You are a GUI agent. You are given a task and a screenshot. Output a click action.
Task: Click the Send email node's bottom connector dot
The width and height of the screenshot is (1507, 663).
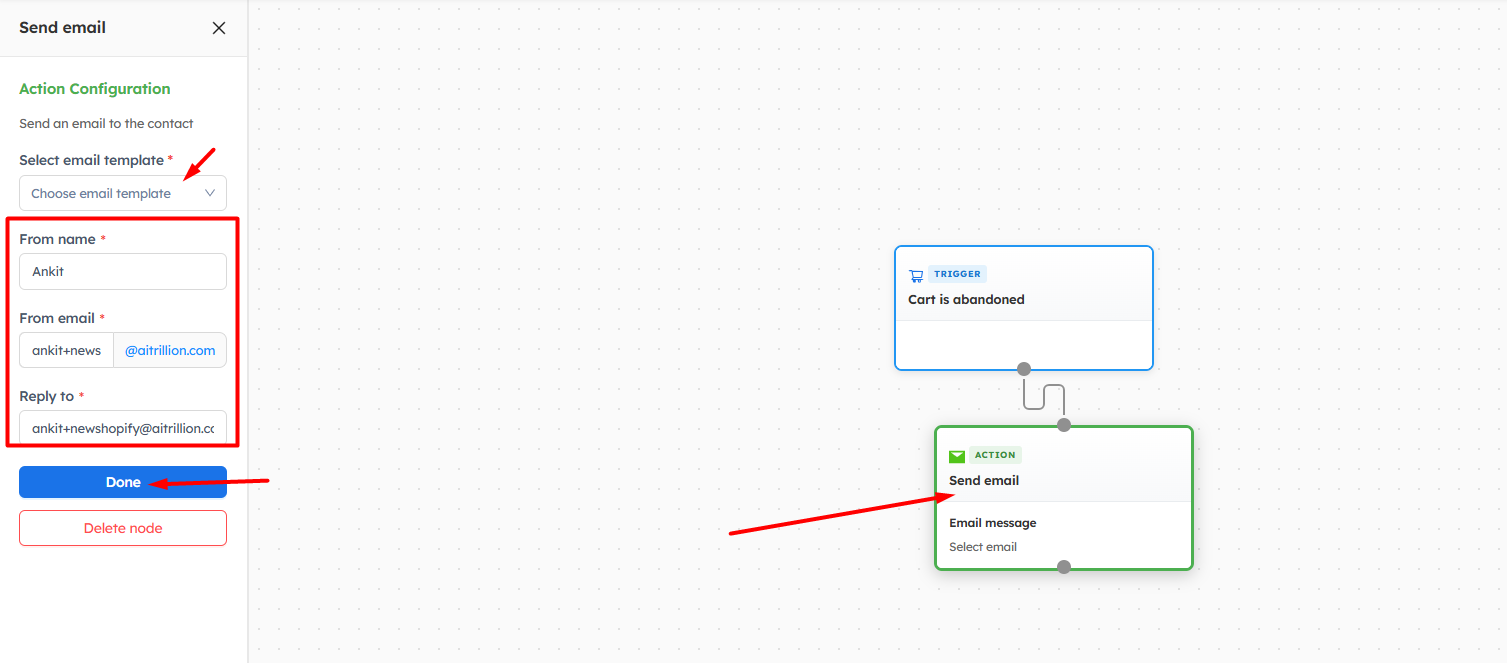coord(1064,567)
